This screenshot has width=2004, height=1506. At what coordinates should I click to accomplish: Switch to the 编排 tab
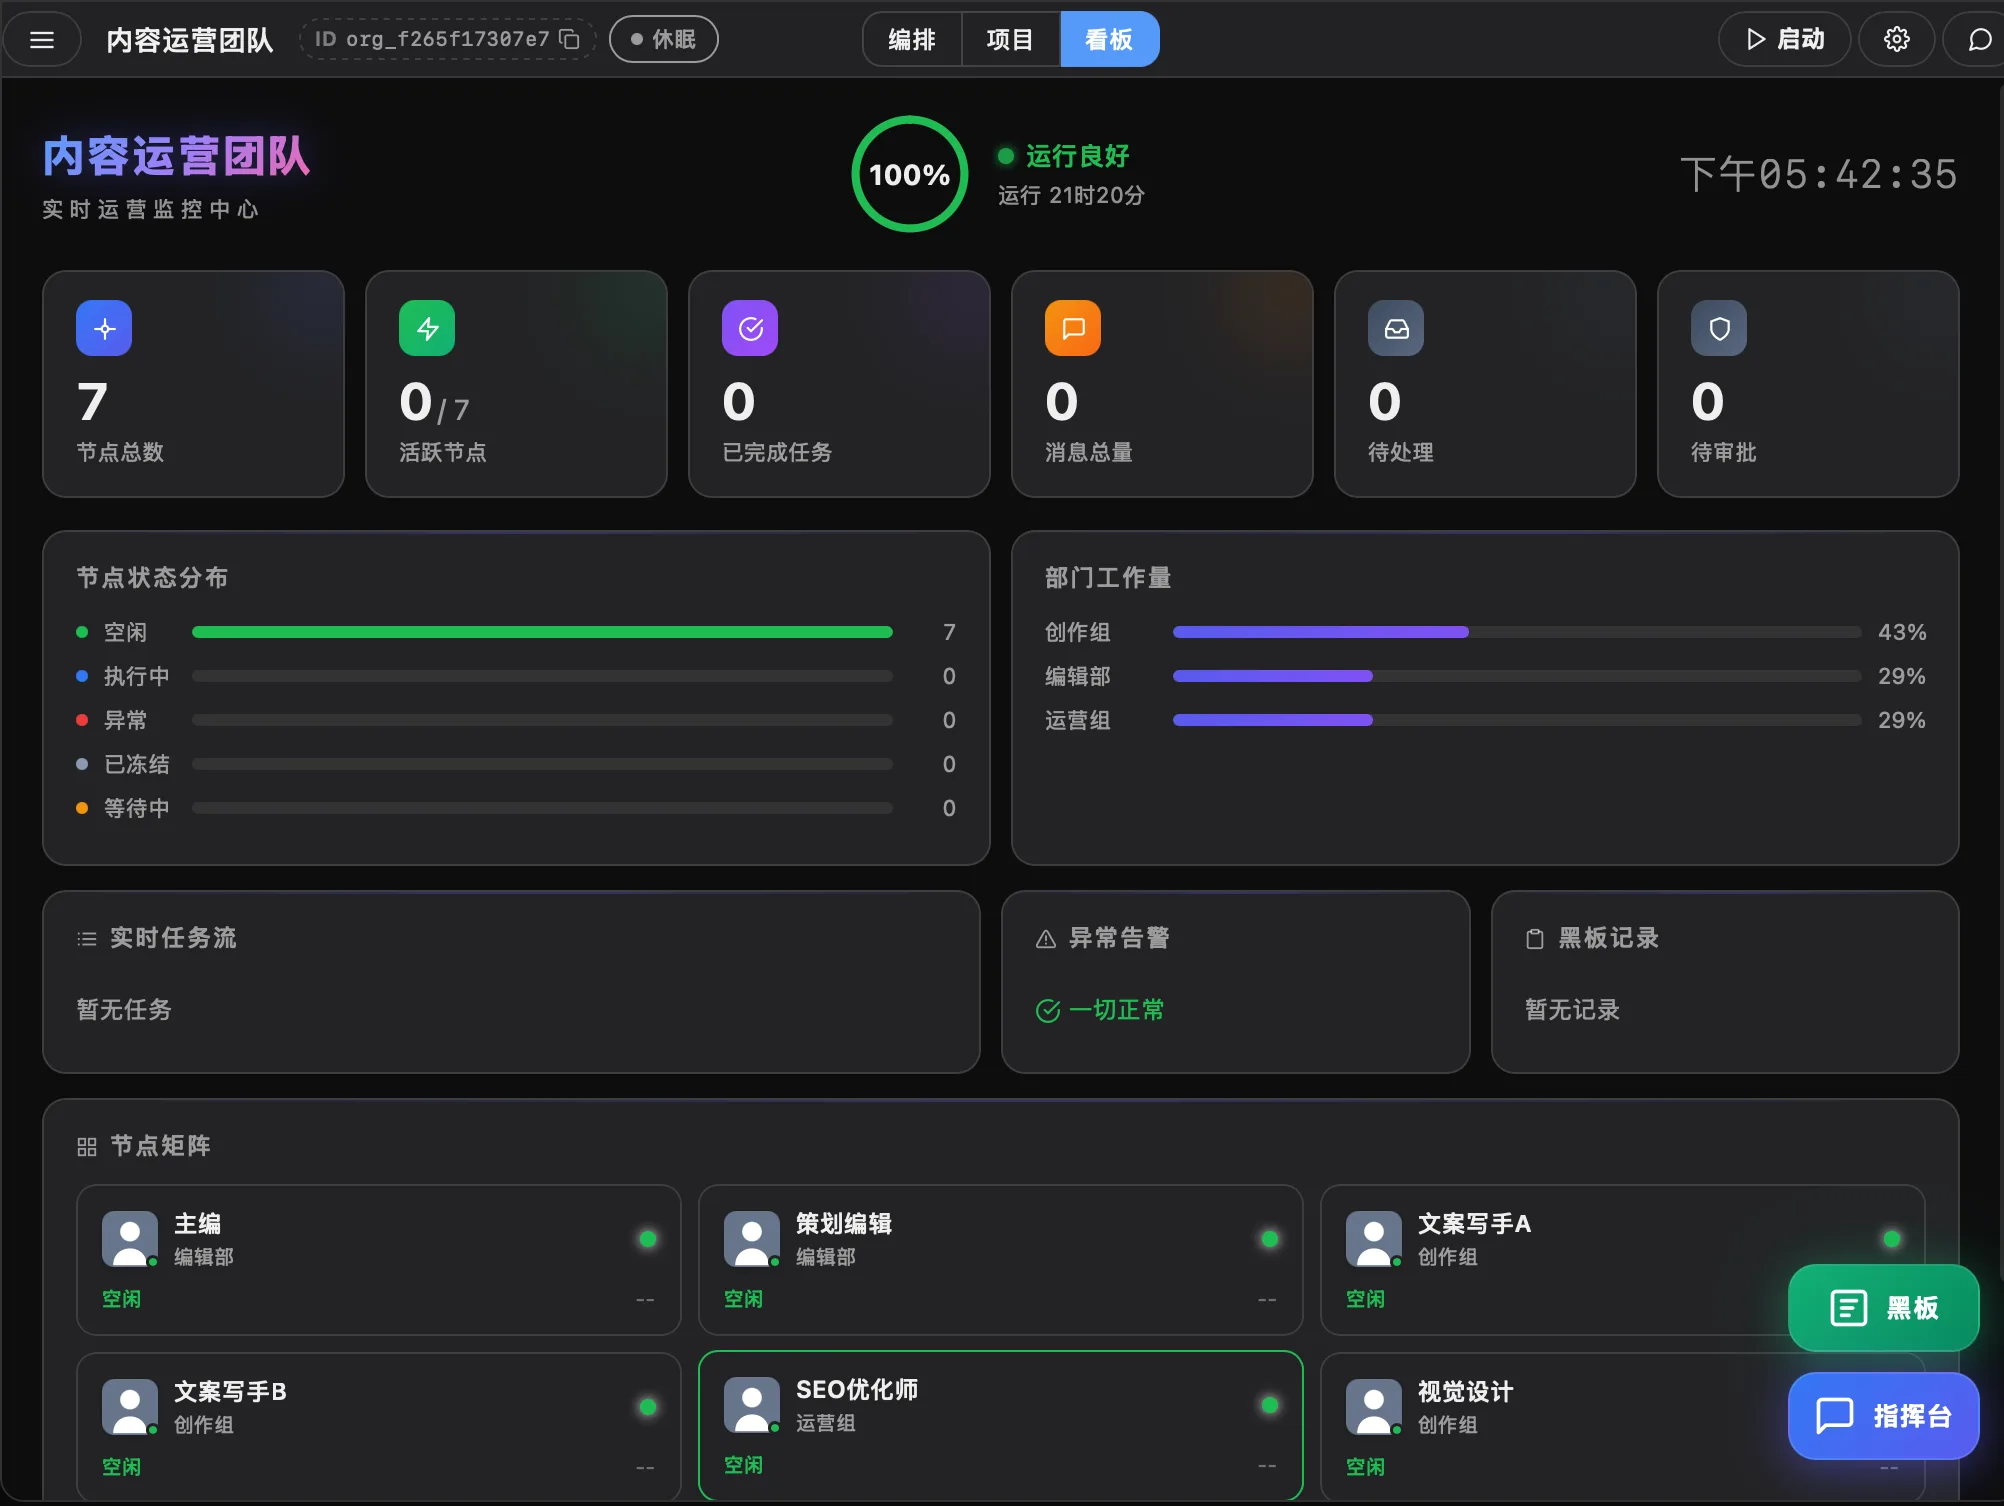point(912,39)
